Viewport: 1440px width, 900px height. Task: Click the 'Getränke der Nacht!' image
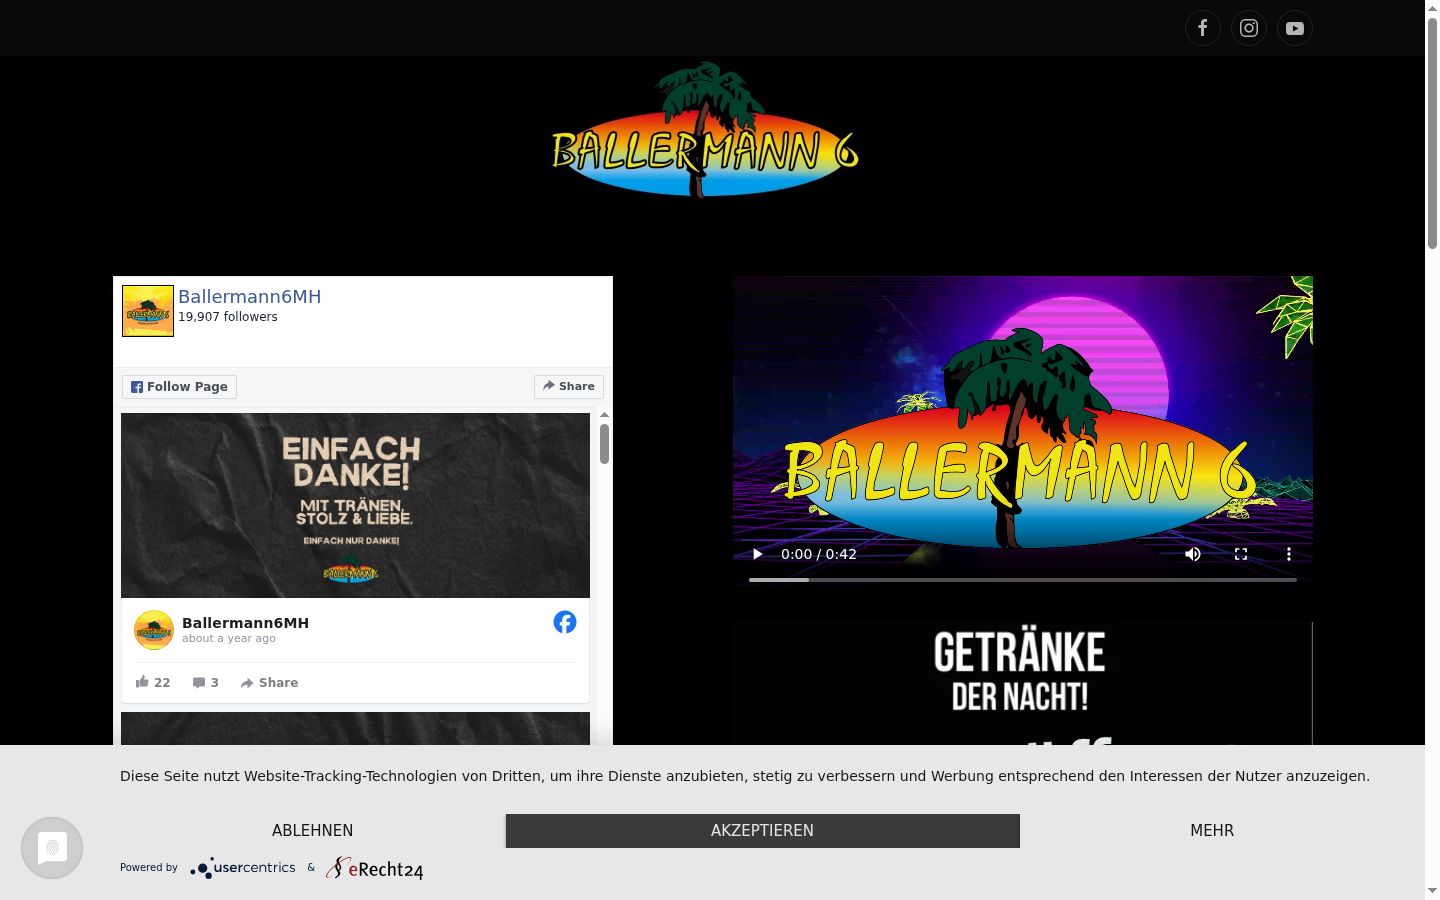1022,683
